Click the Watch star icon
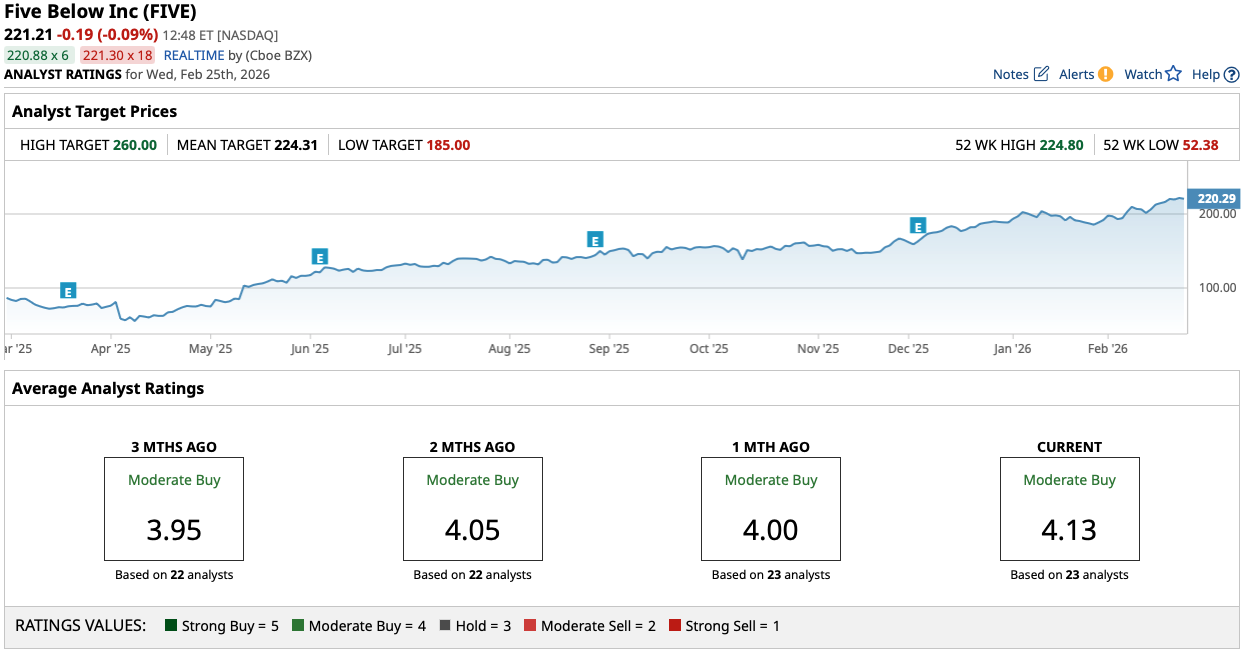Viewport: 1247px width, 653px height. 1174,74
